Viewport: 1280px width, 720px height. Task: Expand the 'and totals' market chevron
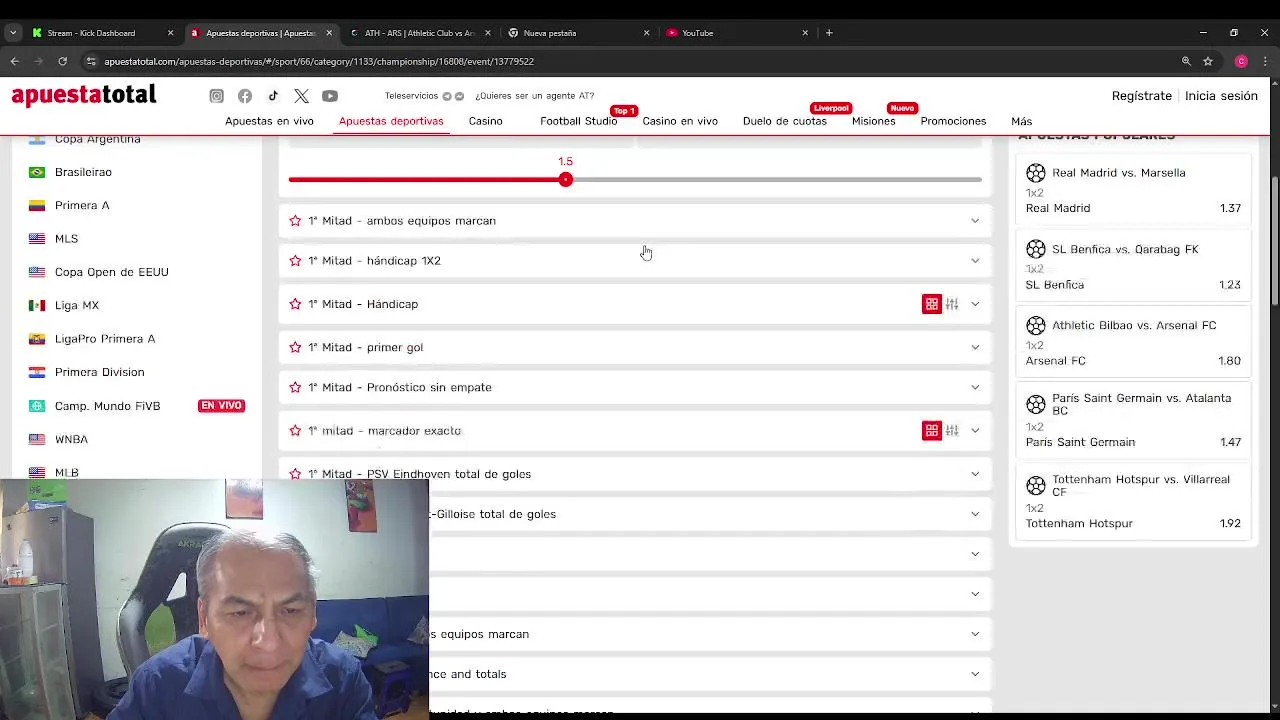point(975,674)
